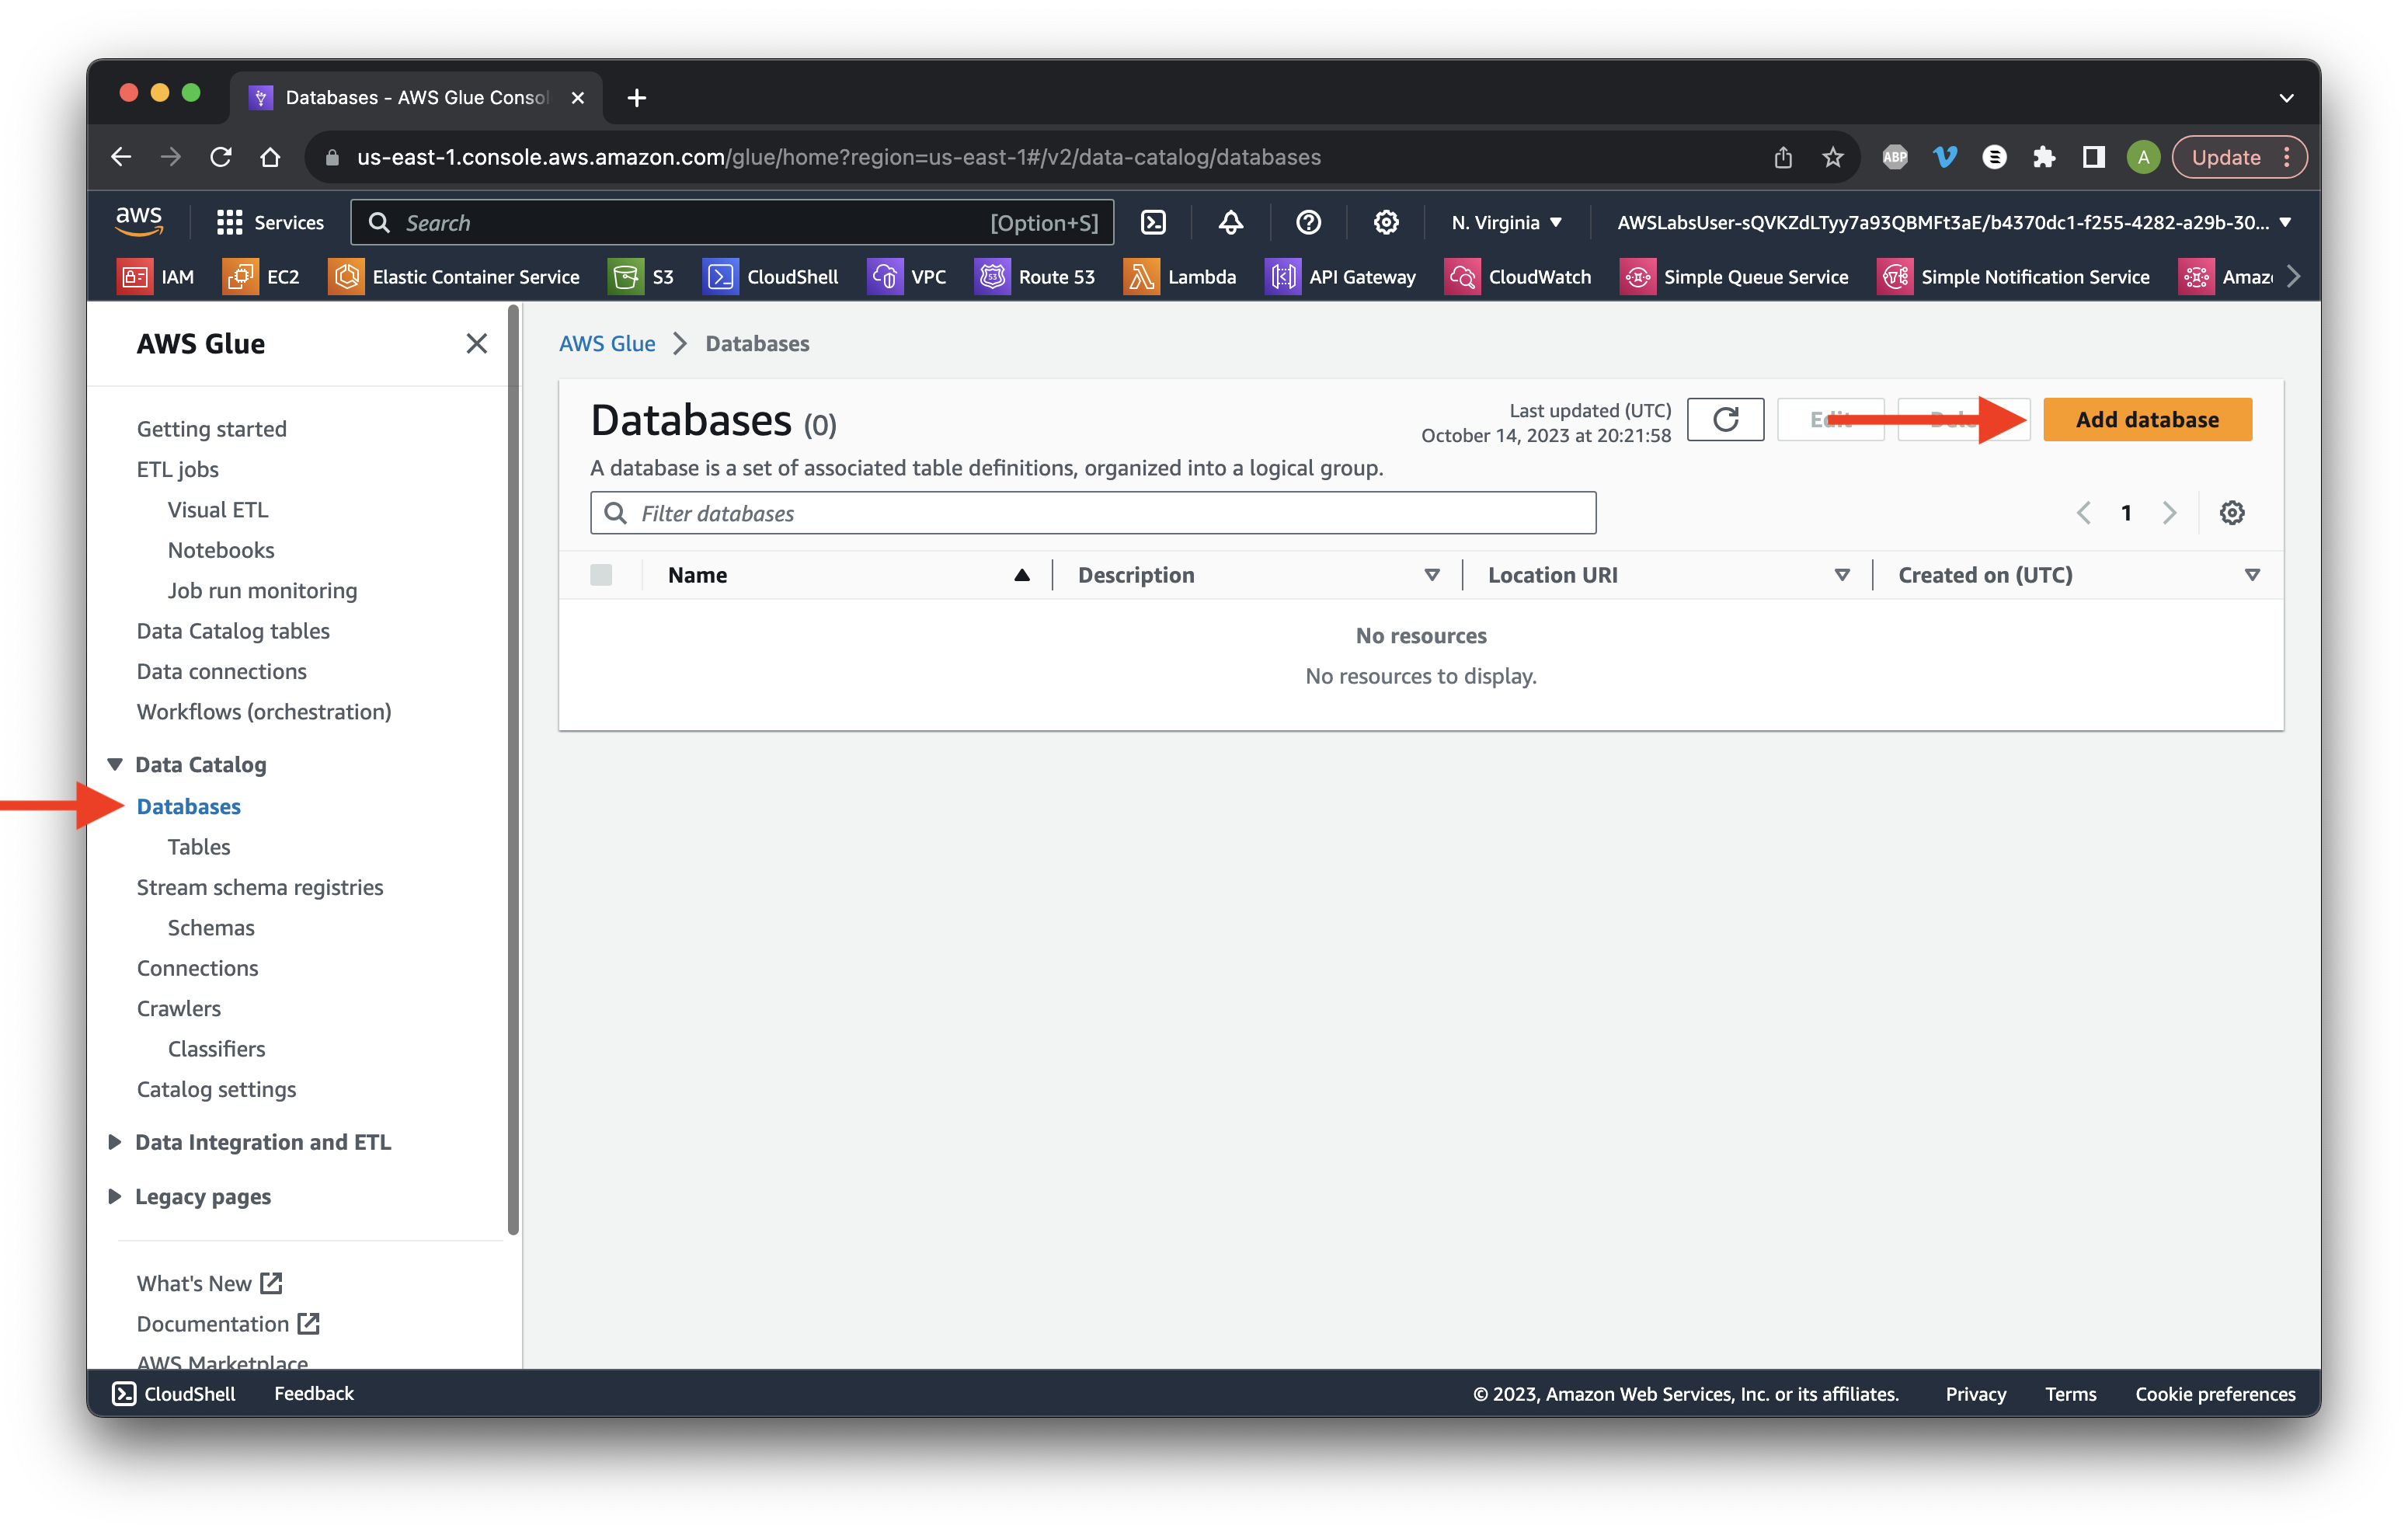Open Cookie preferences in footer

2215,1393
